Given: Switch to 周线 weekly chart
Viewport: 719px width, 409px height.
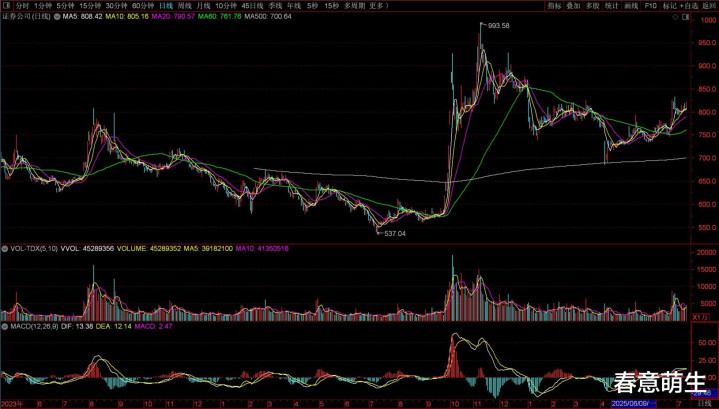Looking at the screenshot, I should (184, 6).
